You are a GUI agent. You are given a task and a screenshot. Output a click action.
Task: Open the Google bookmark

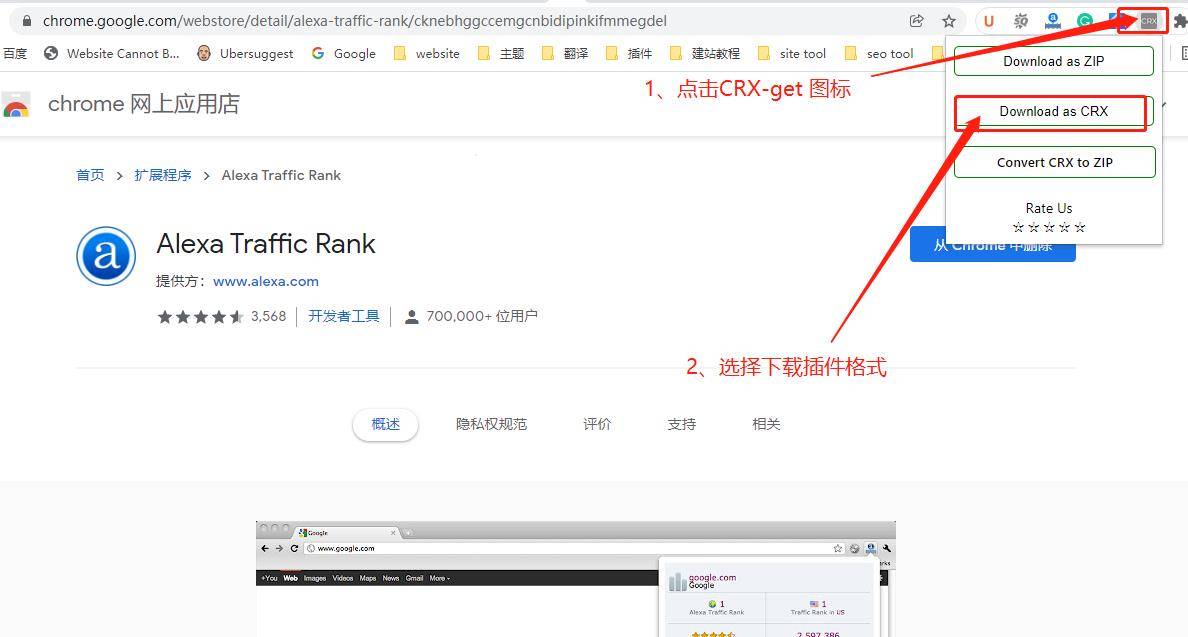click(343, 53)
